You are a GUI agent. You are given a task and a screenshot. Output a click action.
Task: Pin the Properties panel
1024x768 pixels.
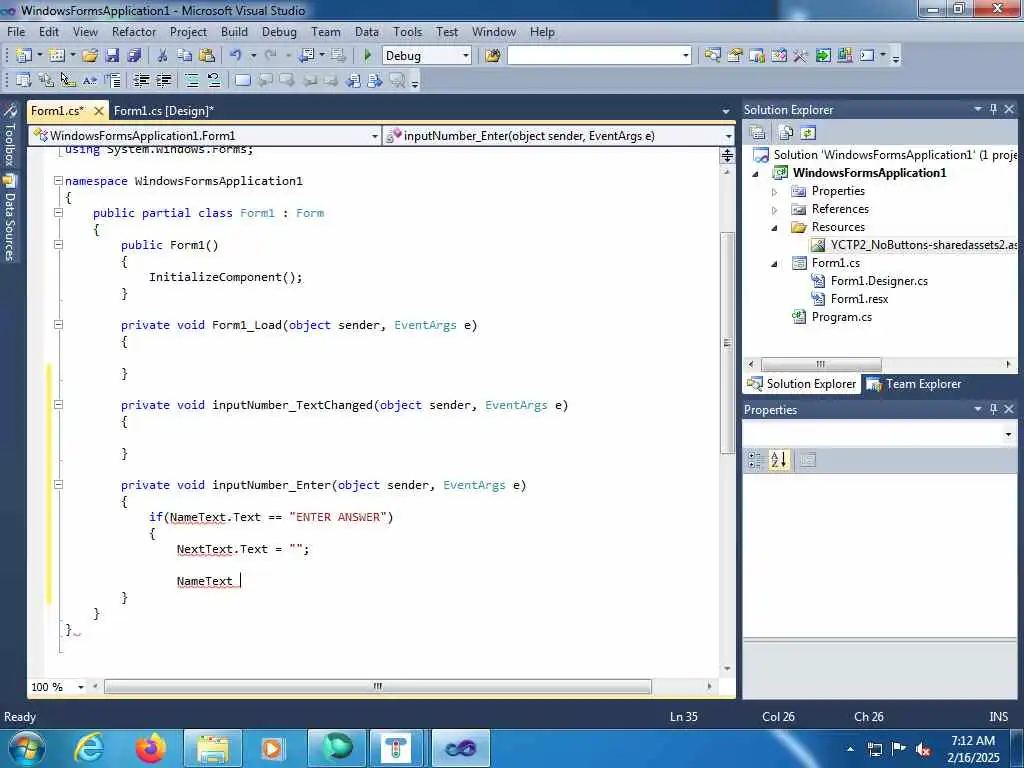pos(993,409)
